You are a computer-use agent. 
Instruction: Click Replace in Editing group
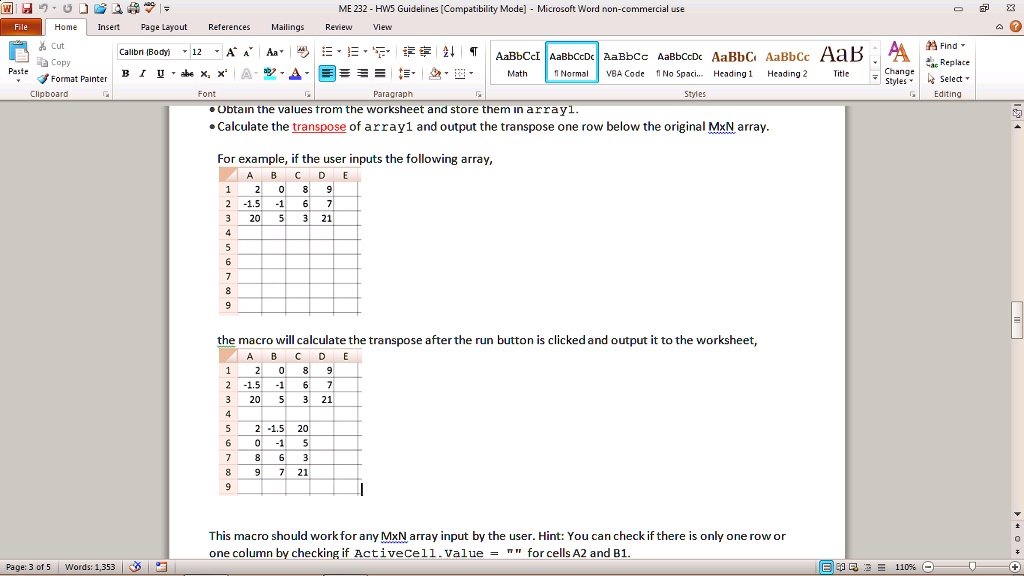948,63
